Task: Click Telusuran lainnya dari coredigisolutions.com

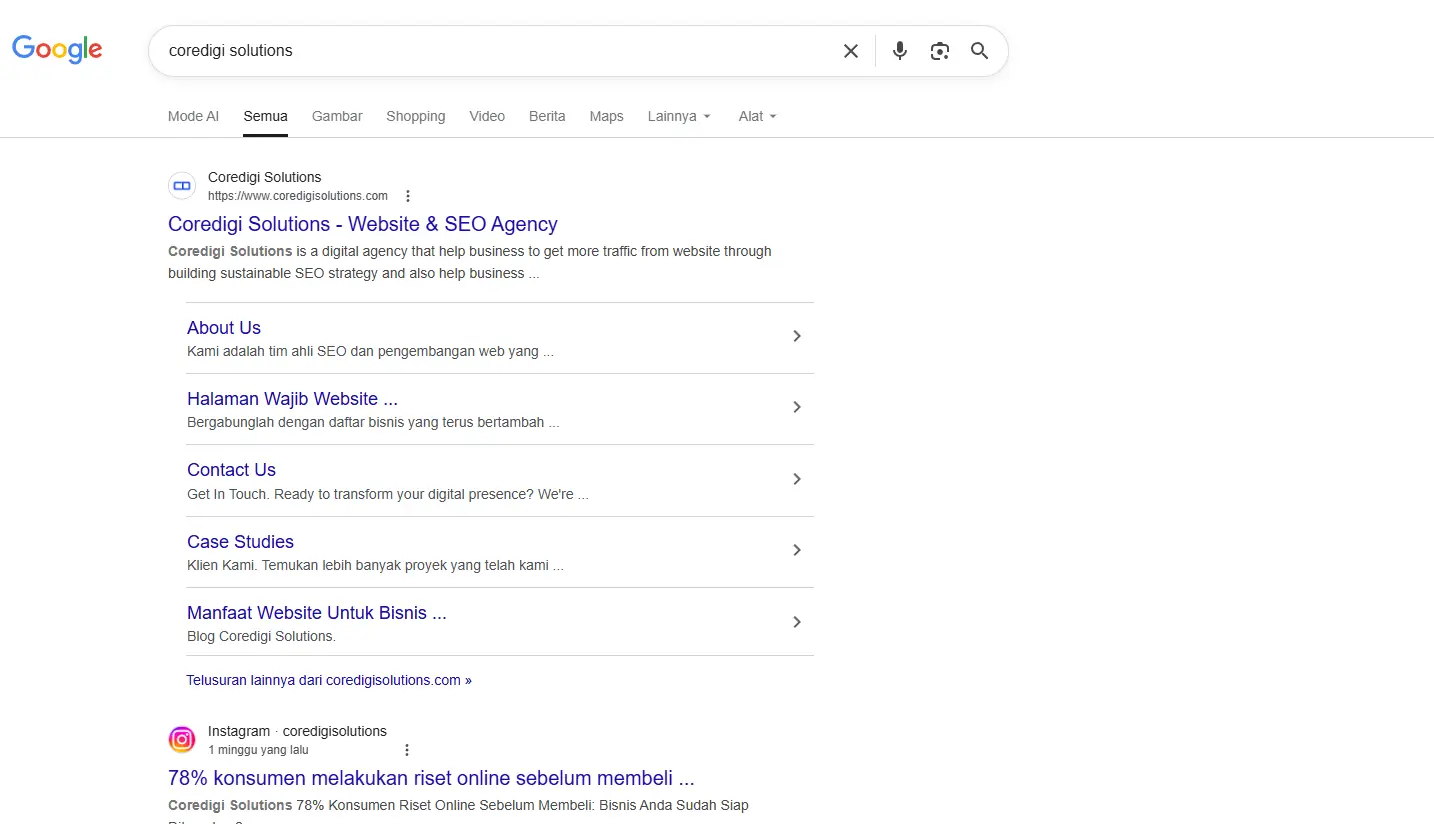Action: pos(329,680)
